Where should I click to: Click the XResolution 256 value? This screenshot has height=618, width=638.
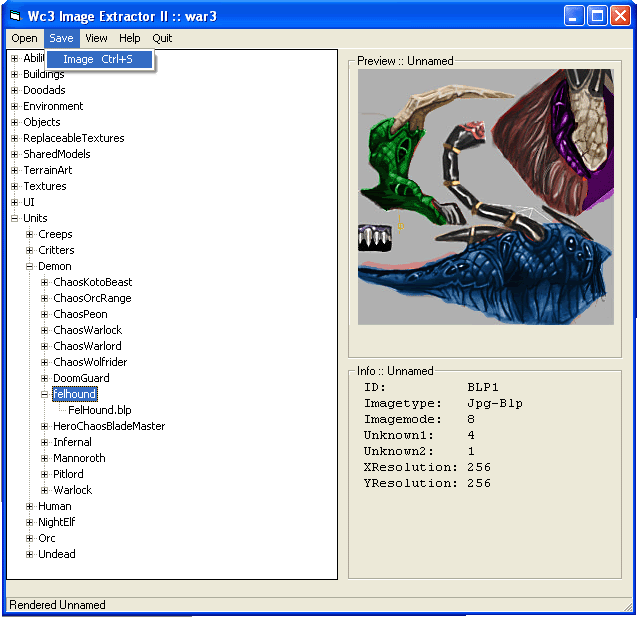(x=478, y=467)
